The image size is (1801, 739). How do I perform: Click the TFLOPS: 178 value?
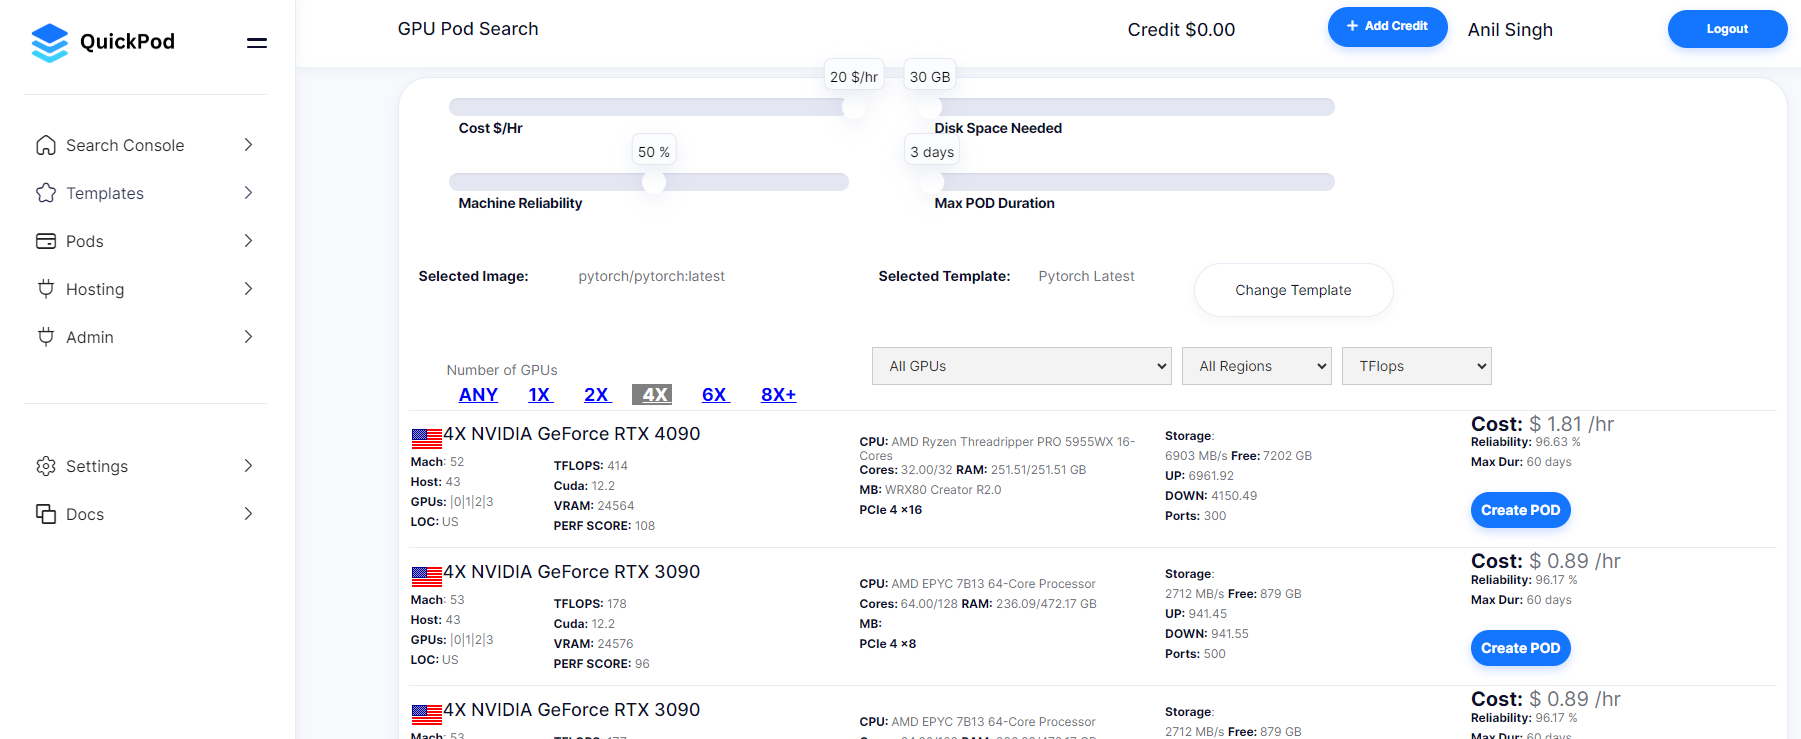[590, 604]
